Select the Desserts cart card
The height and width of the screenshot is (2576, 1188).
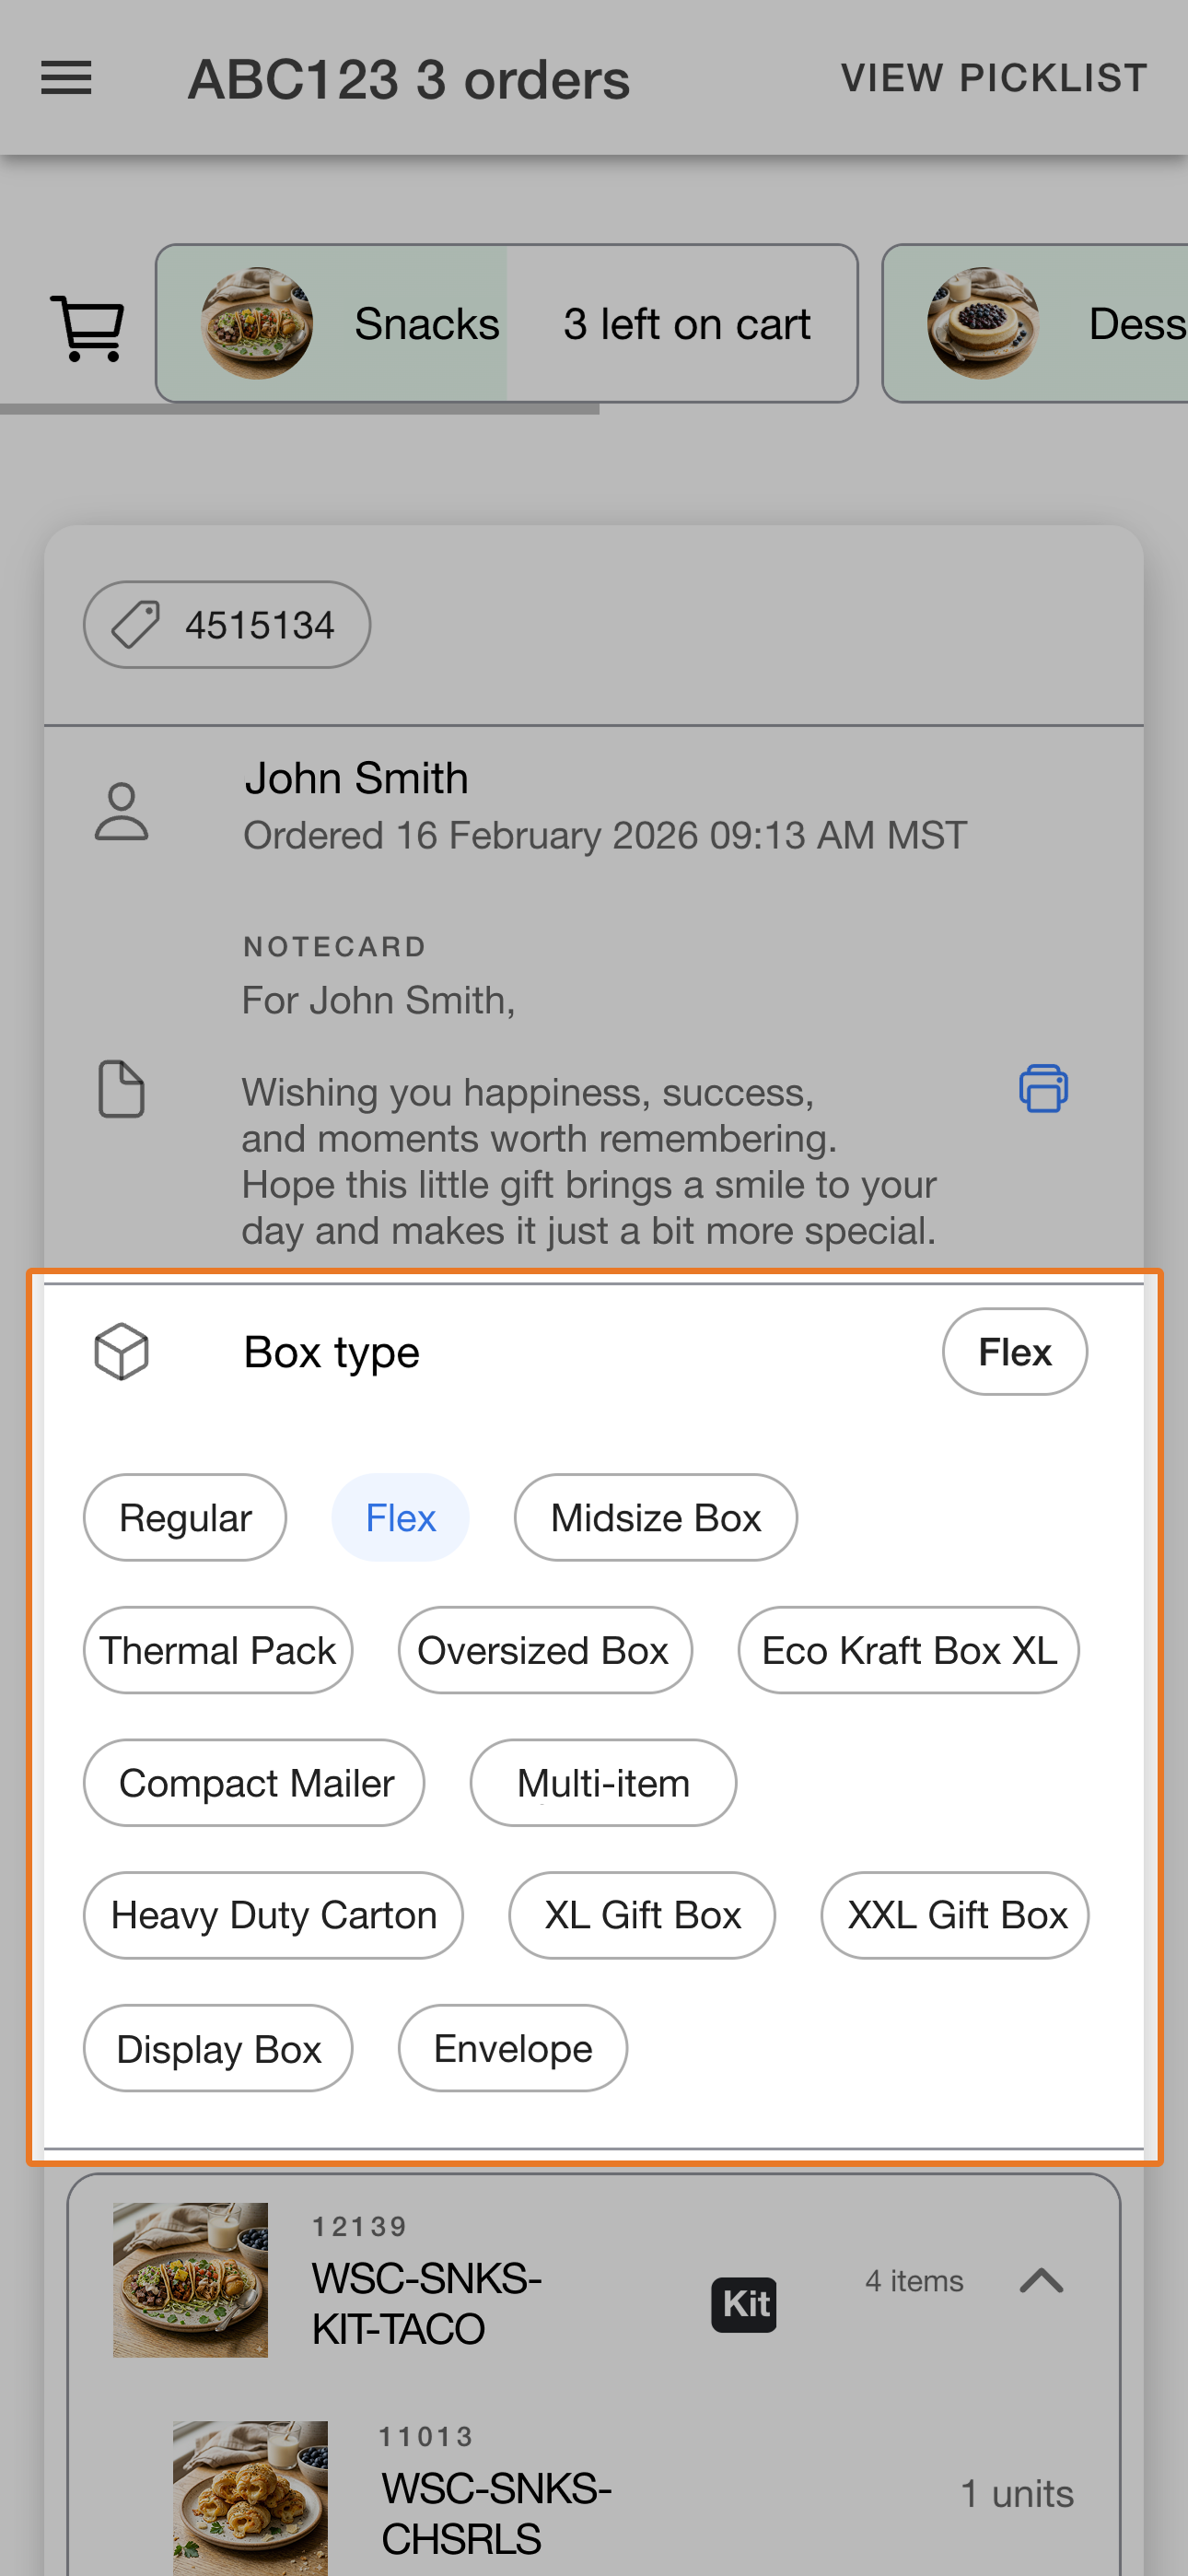point(1035,323)
